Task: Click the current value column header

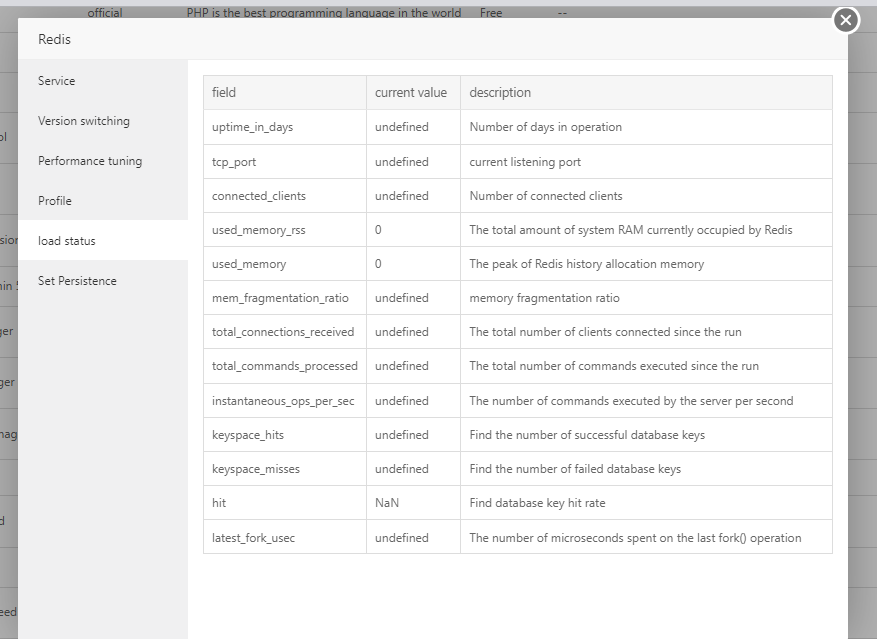Action: coord(411,93)
